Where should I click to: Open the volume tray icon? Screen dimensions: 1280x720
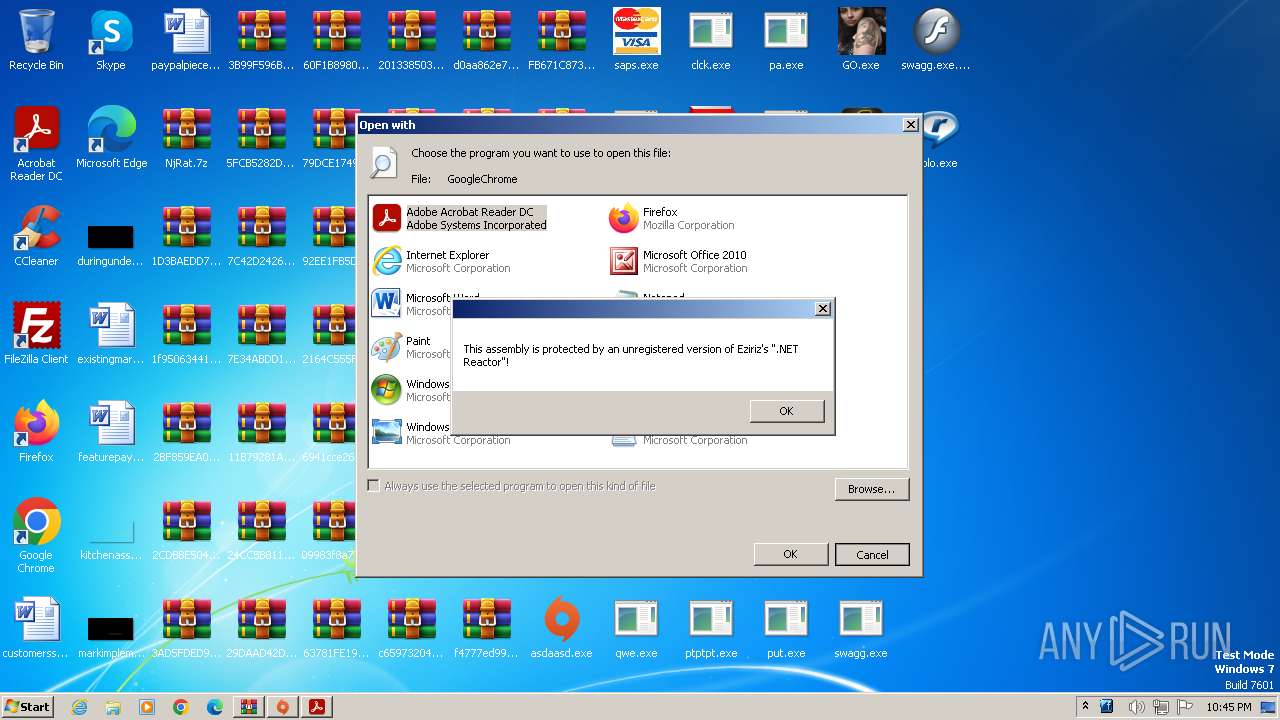point(1137,707)
